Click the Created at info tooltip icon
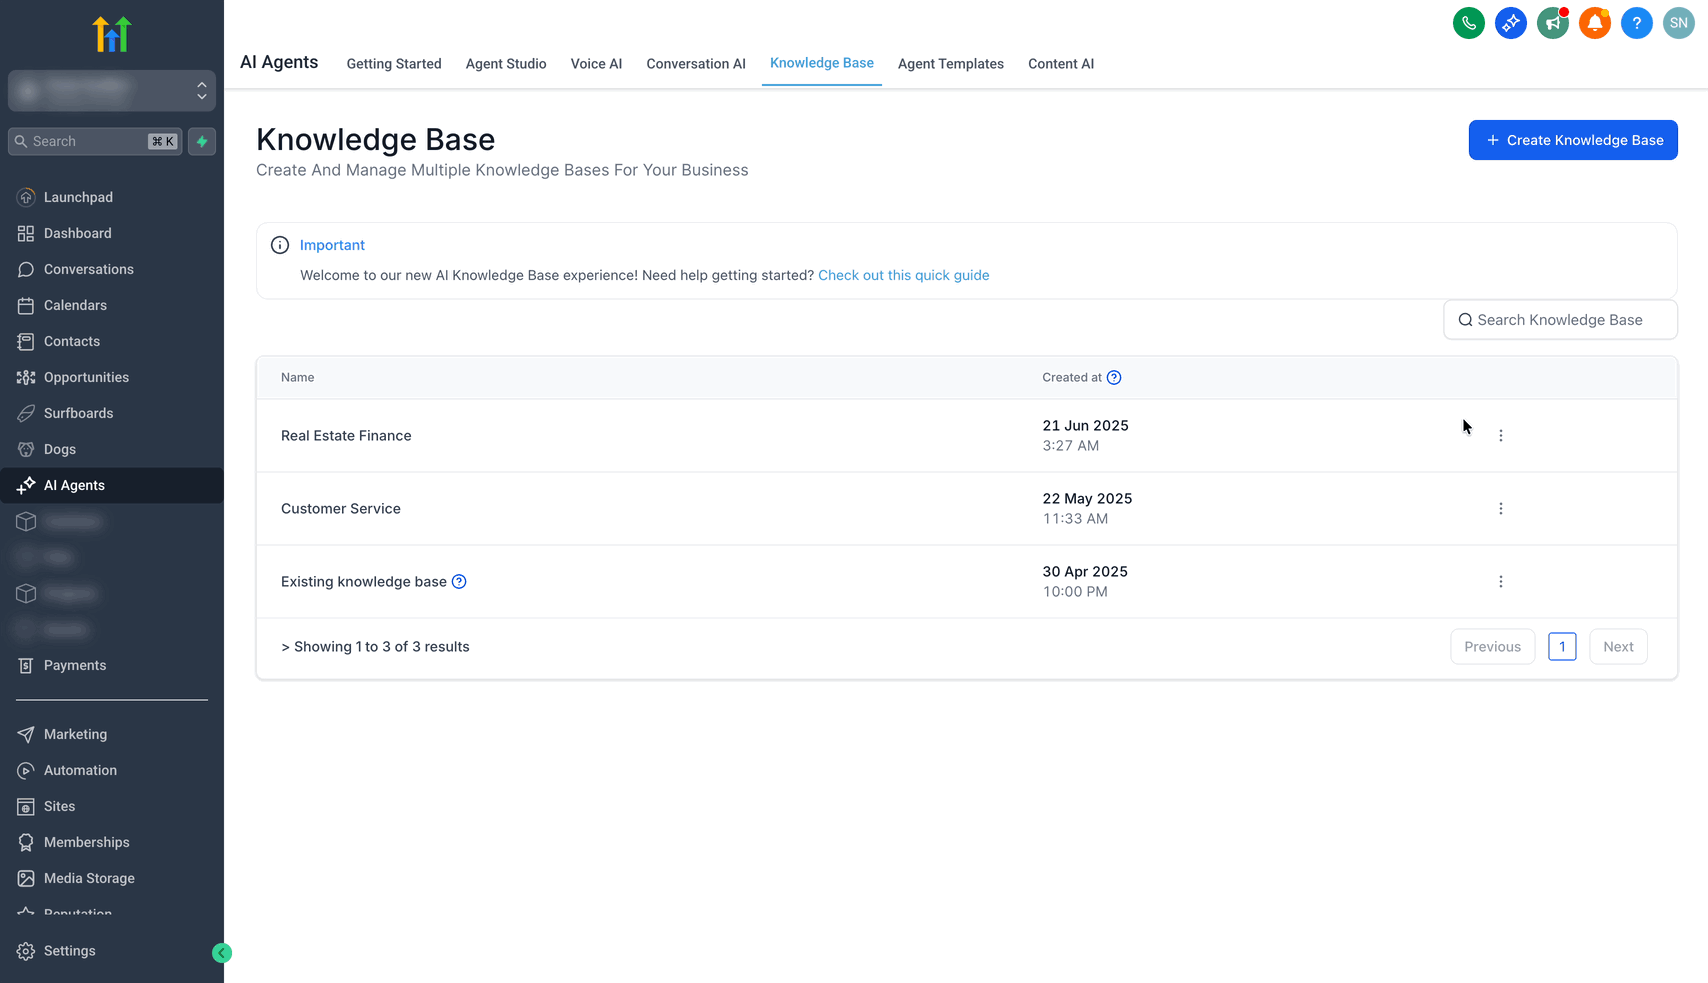Viewport: 1708px width, 983px height. [1114, 378]
